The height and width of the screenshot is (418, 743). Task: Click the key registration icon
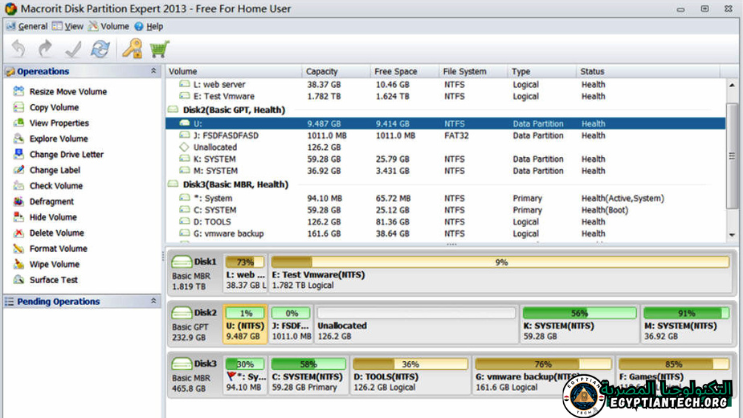[132, 49]
